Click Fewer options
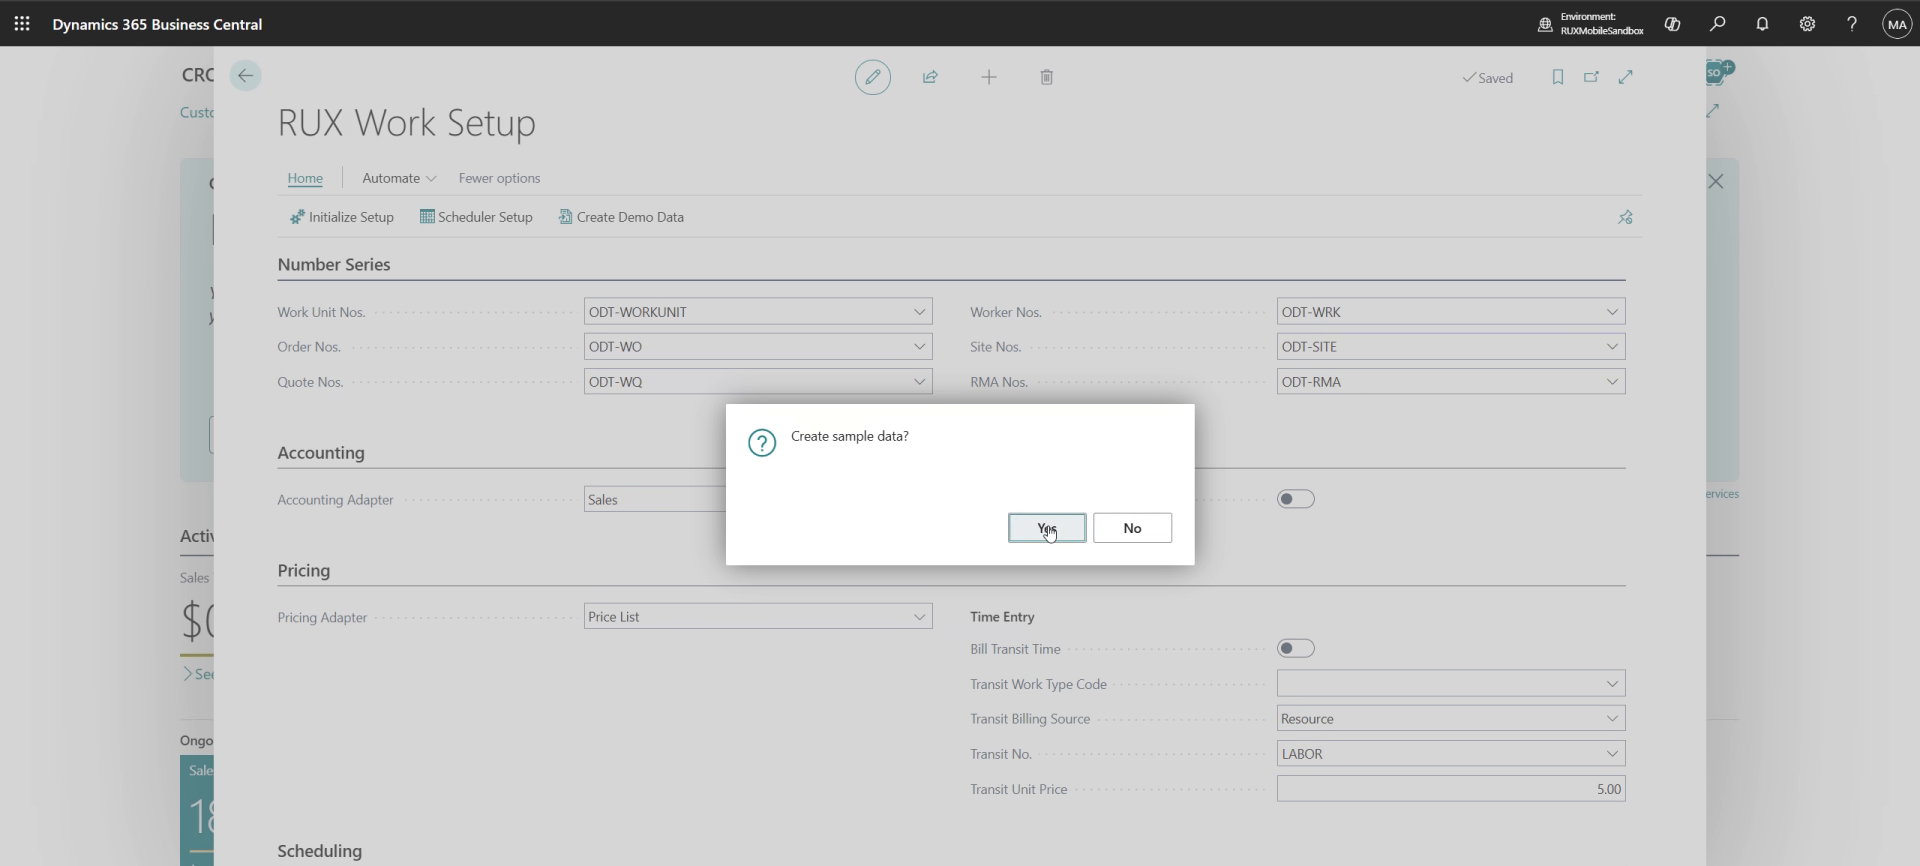 pyautogui.click(x=499, y=178)
